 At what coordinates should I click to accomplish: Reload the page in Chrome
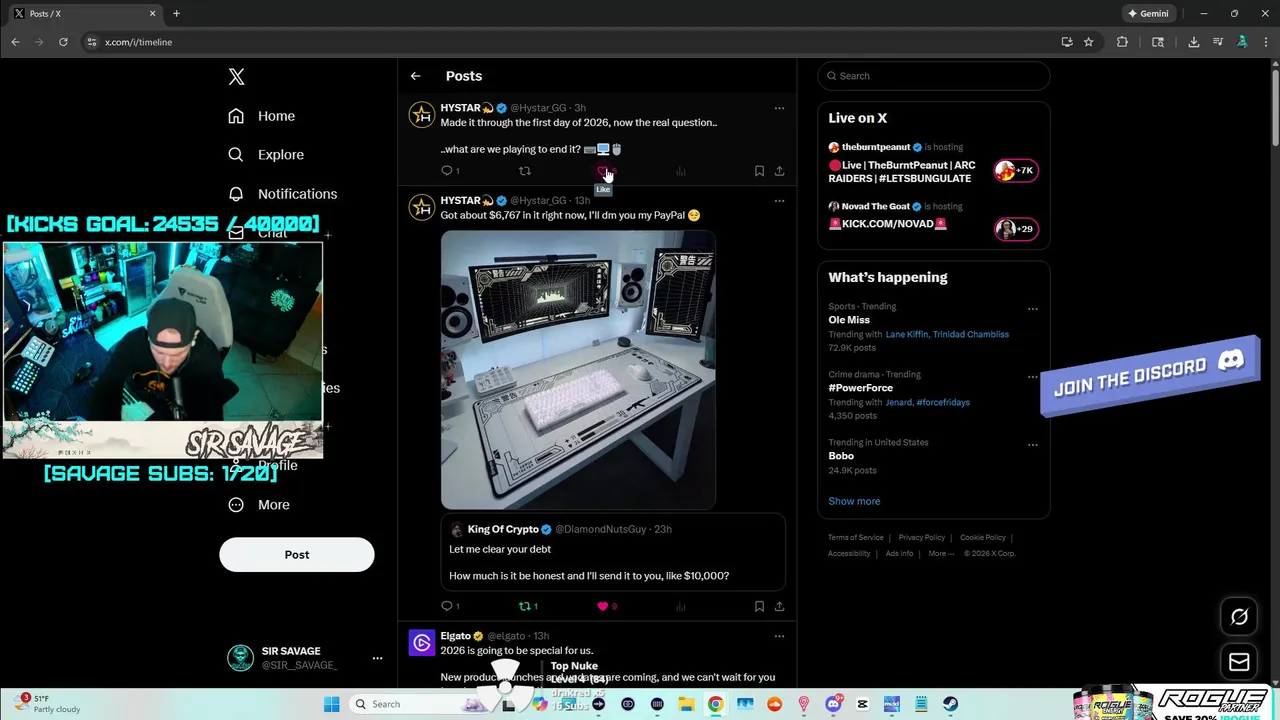pos(63,42)
